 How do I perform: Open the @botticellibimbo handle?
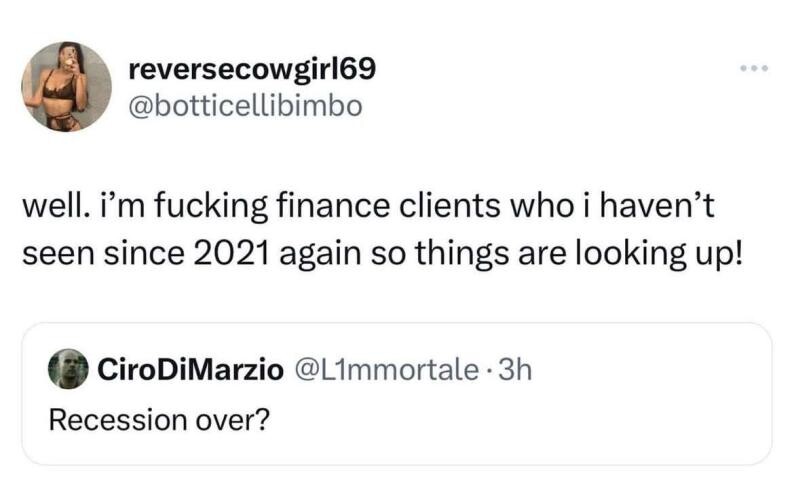246,106
